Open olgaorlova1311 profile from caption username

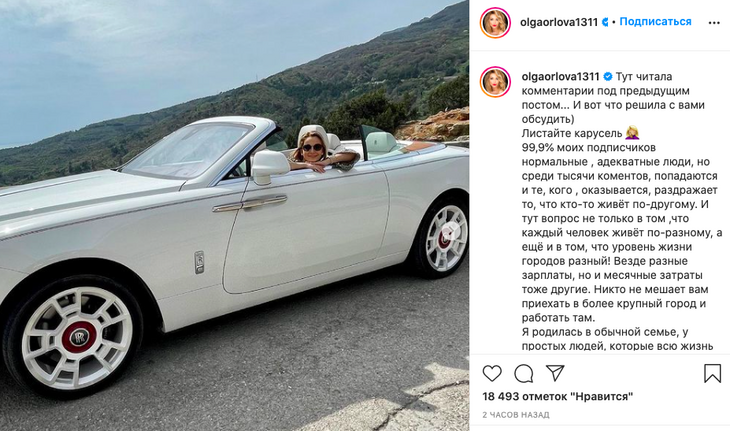pos(561,76)
